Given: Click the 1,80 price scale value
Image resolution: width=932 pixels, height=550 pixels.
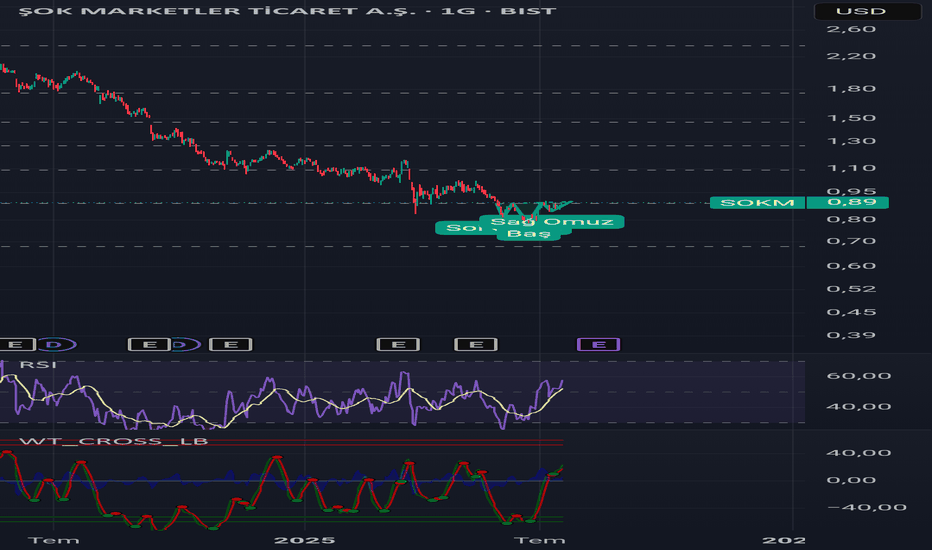Looking at the screenshot, I should [x=851, y=89].
